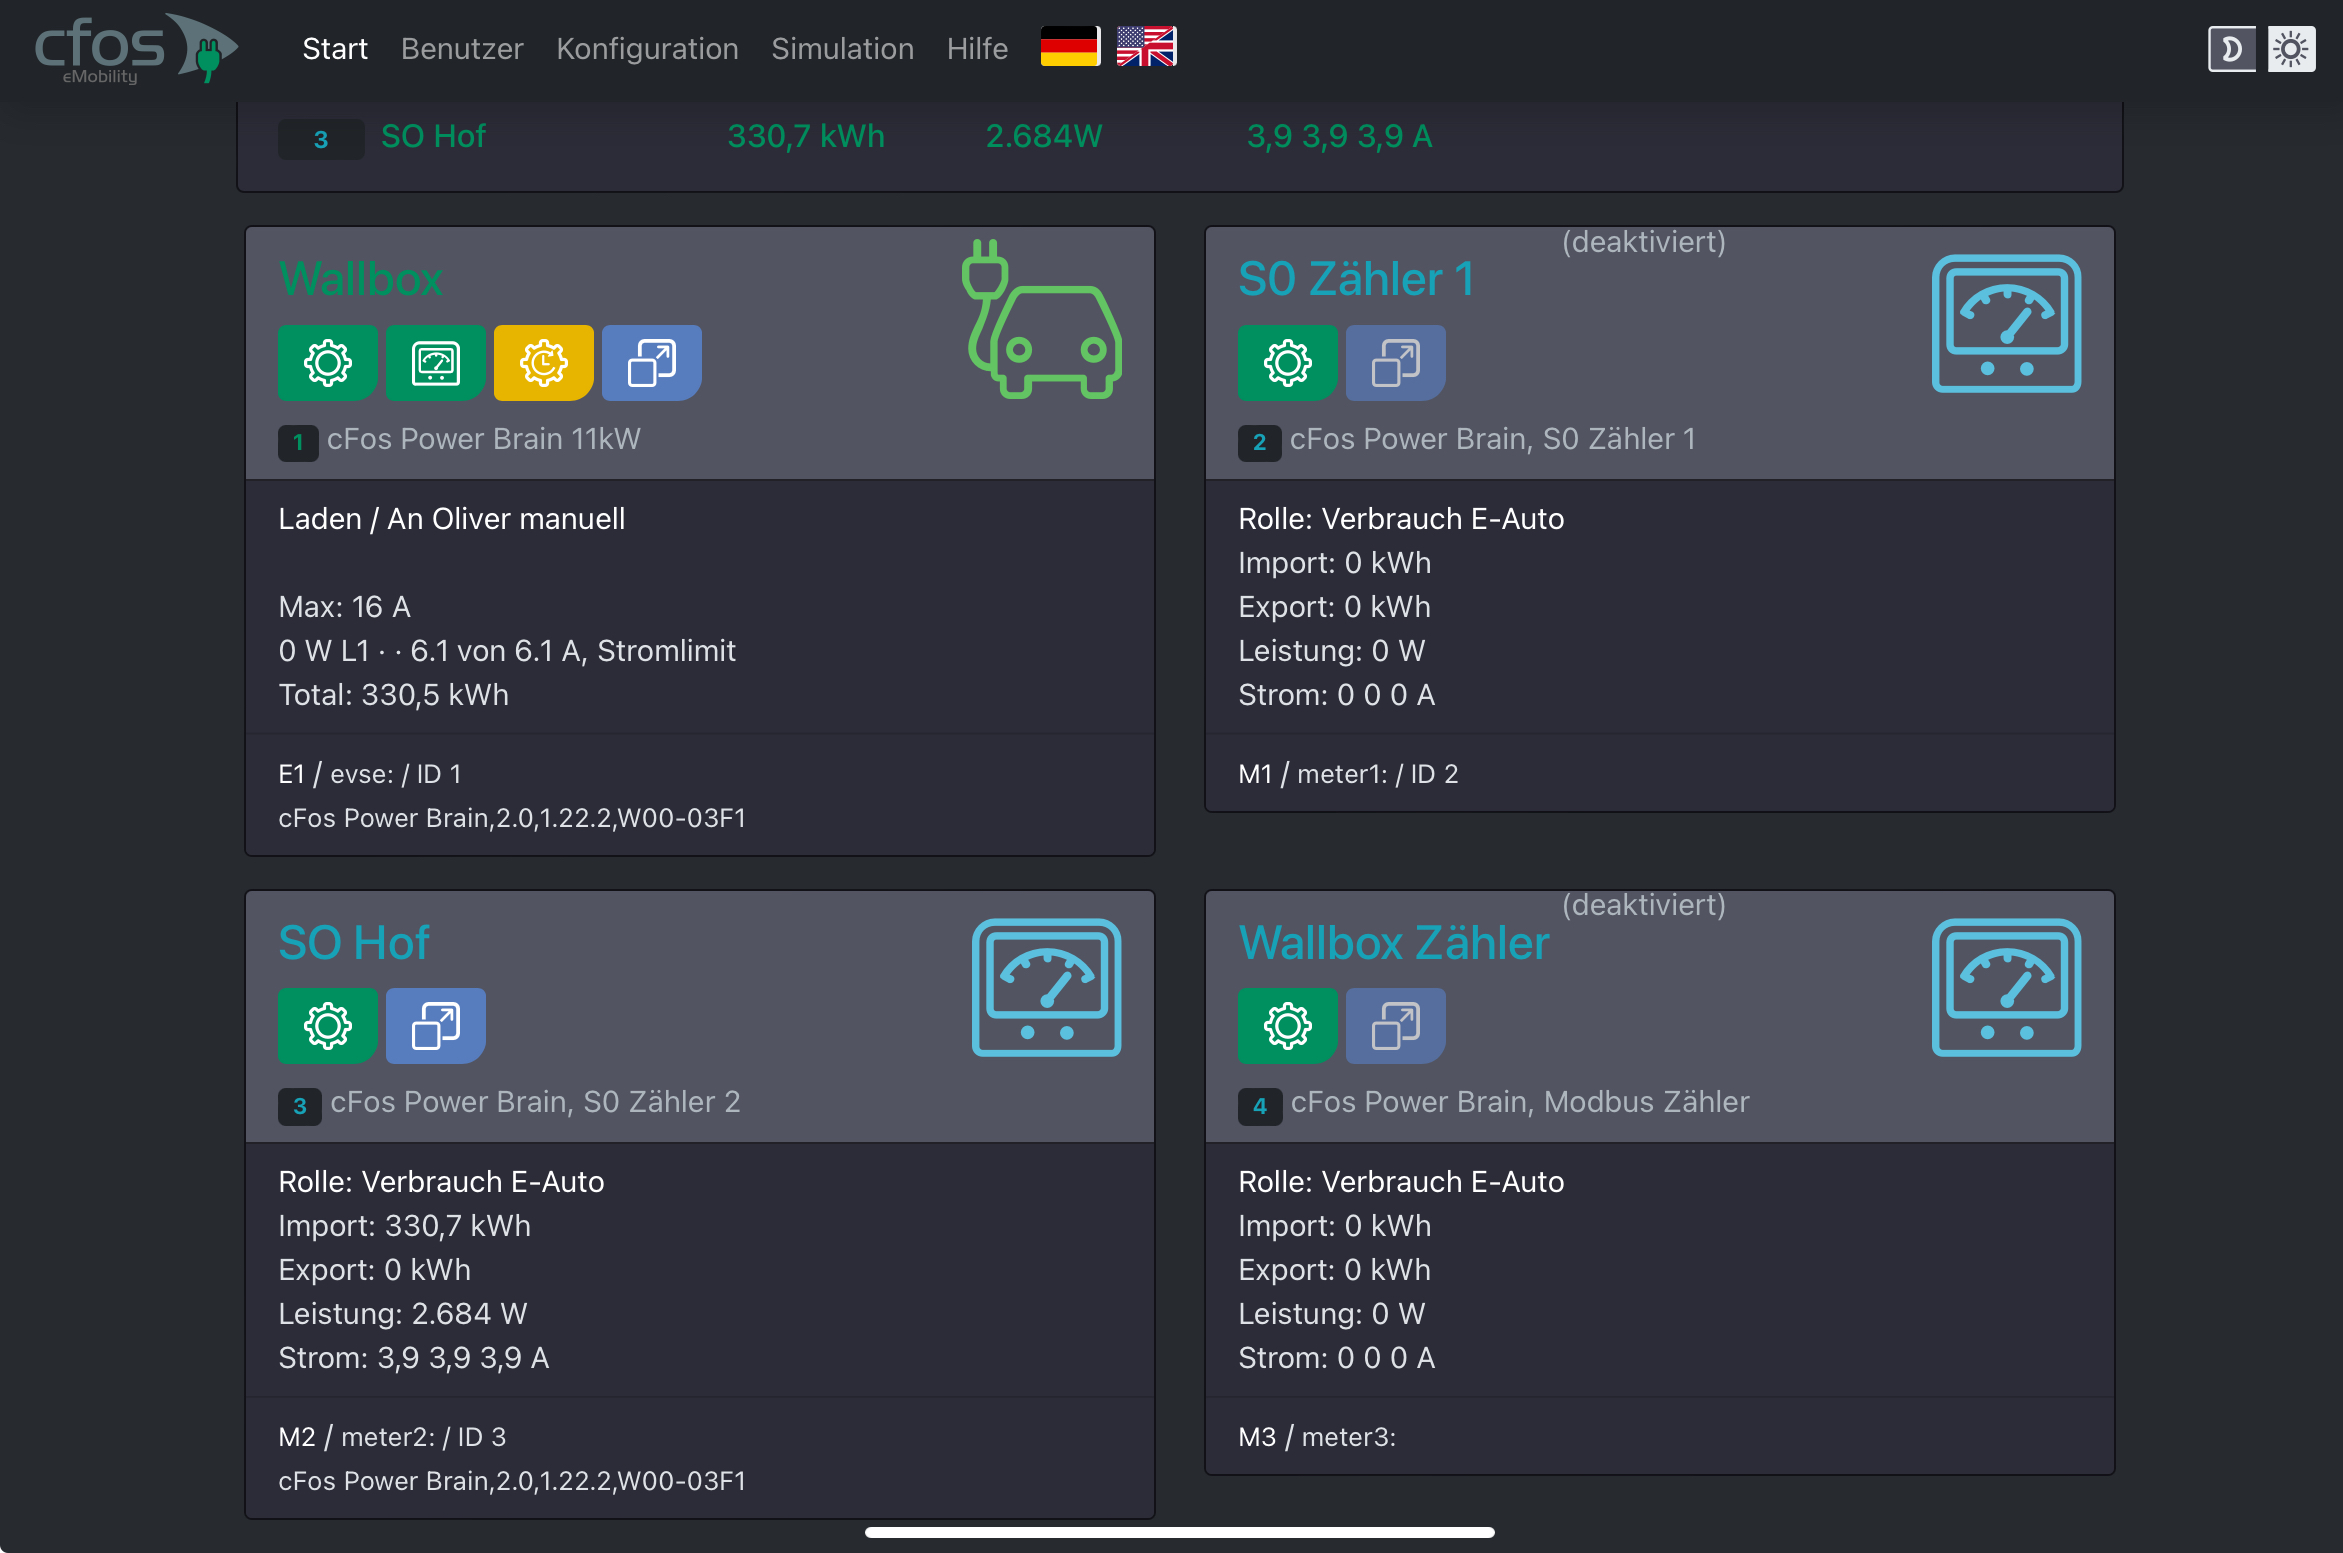
Task: Click the cFos eMobility logo
Action: [136, 48]
